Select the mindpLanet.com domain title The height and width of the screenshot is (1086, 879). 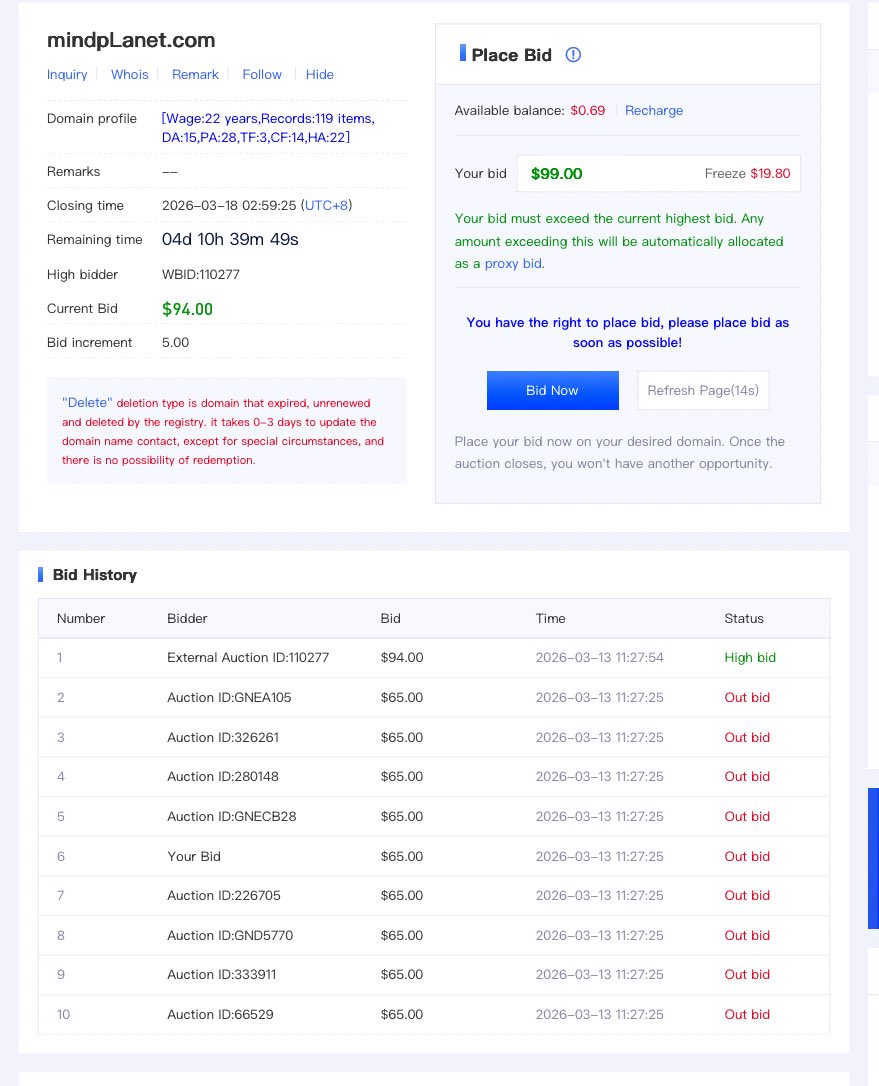(131, 40)
